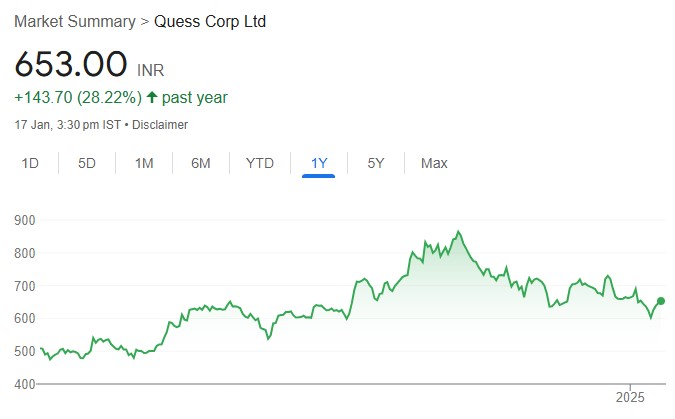The width and height of the screenshot is (675, 419).
Task: View the 5Y price history
Action: click(376, 163)
